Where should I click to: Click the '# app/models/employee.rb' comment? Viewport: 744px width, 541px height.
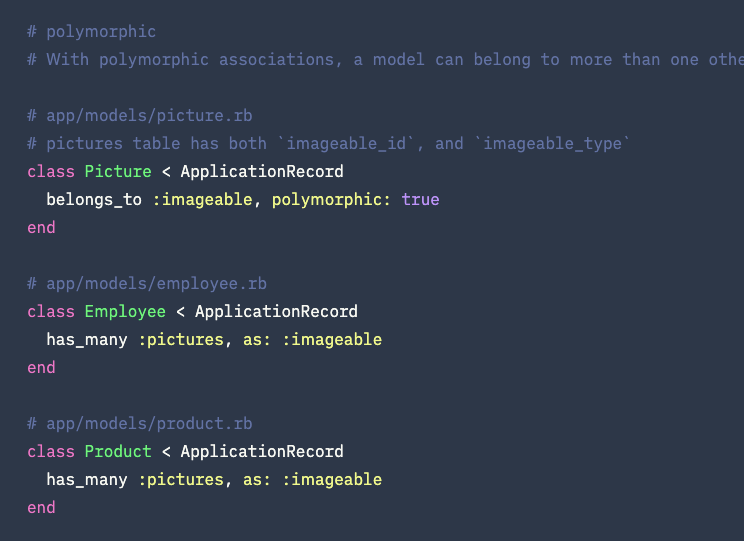[x=147, y=284]
